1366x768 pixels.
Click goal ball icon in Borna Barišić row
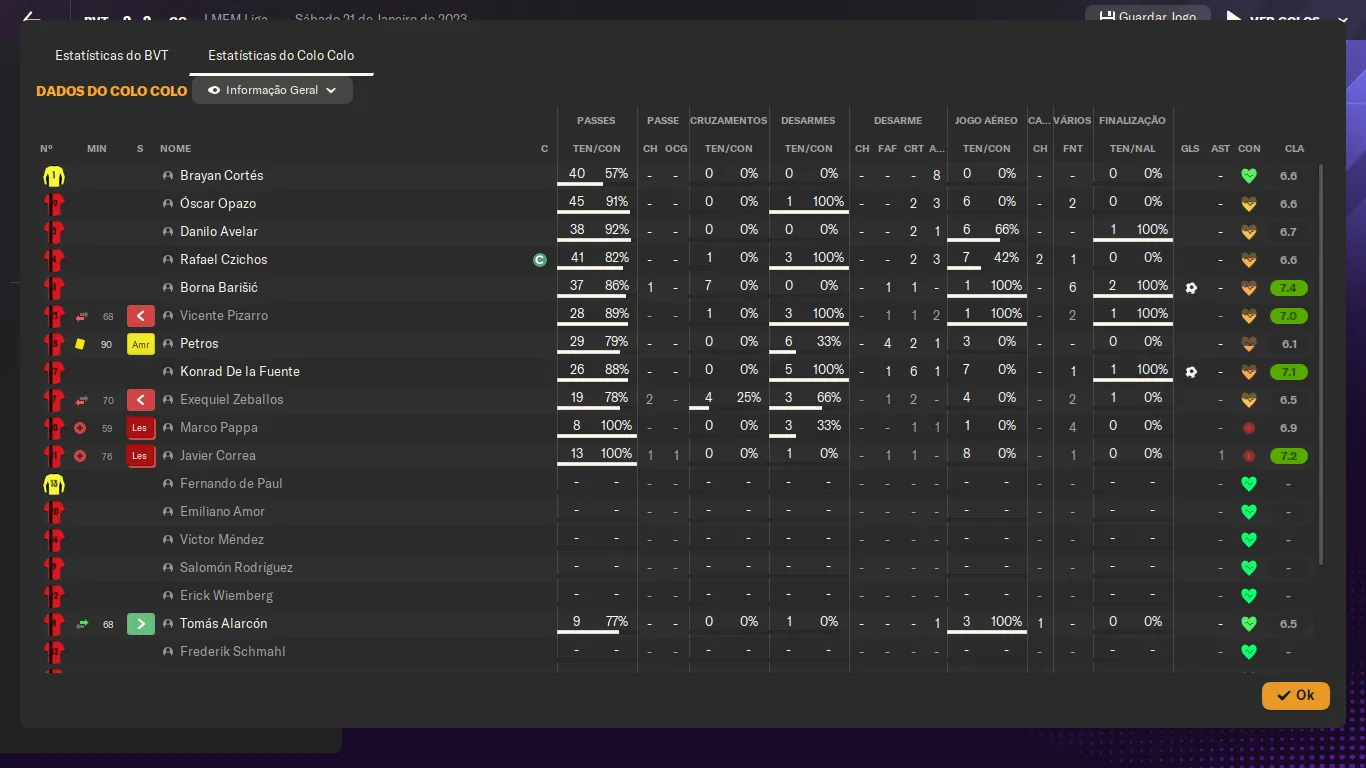click(1190, 288)
